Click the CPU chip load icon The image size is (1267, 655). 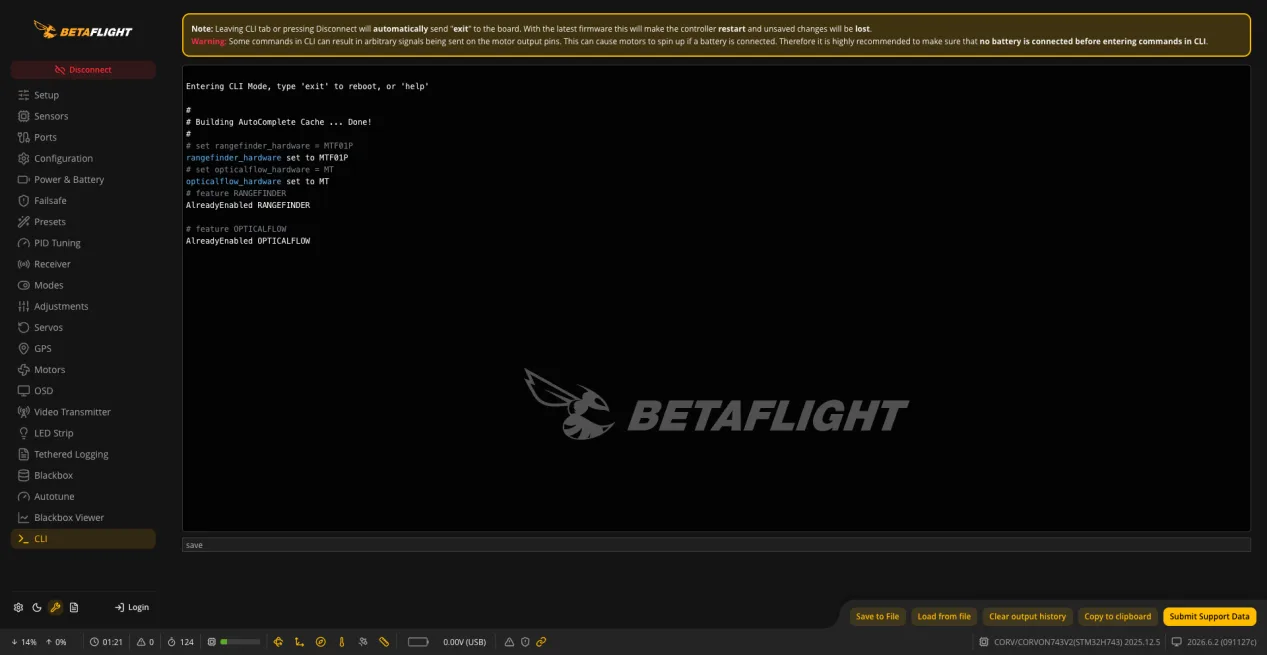[x=211, y=641]
